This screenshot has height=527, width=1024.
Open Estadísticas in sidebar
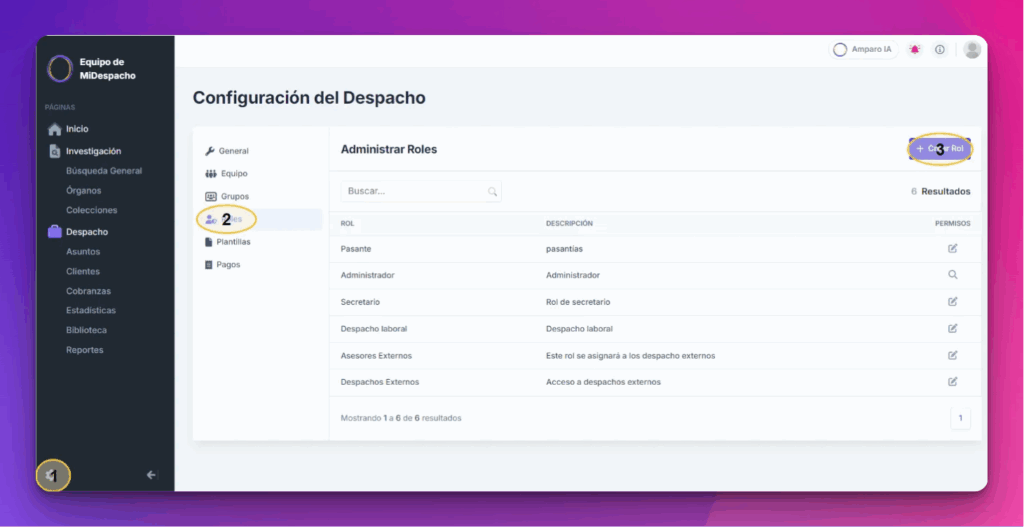coord(91,310)
